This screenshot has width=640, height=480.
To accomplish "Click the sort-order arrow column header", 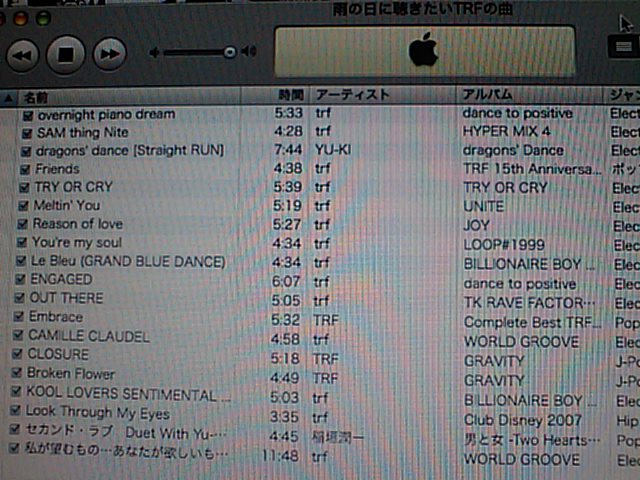I will click(x=8, y=98).
